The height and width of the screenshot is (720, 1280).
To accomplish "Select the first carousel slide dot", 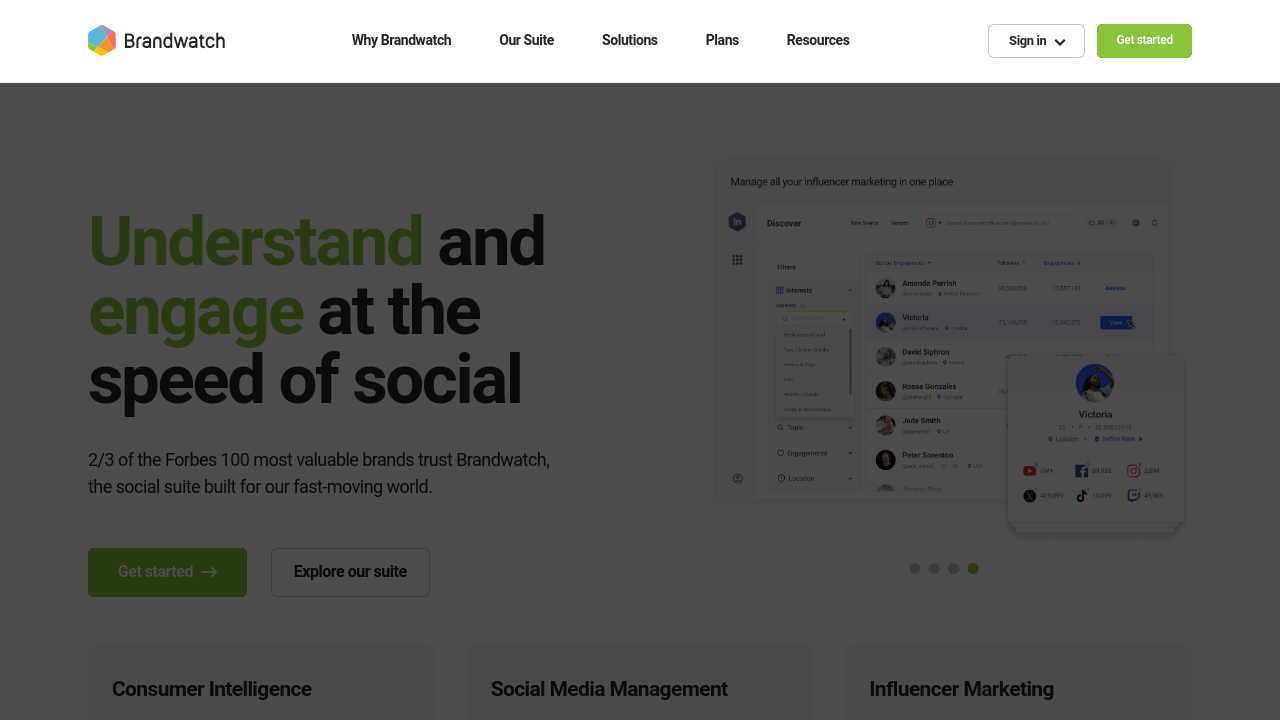I will click(x=915, y=569).
